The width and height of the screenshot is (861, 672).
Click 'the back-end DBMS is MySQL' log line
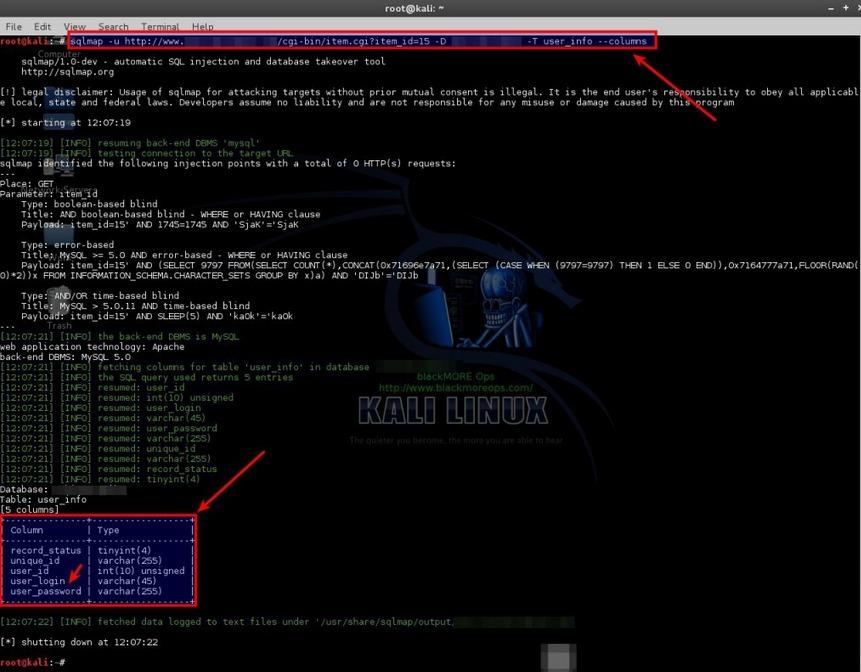119,337
